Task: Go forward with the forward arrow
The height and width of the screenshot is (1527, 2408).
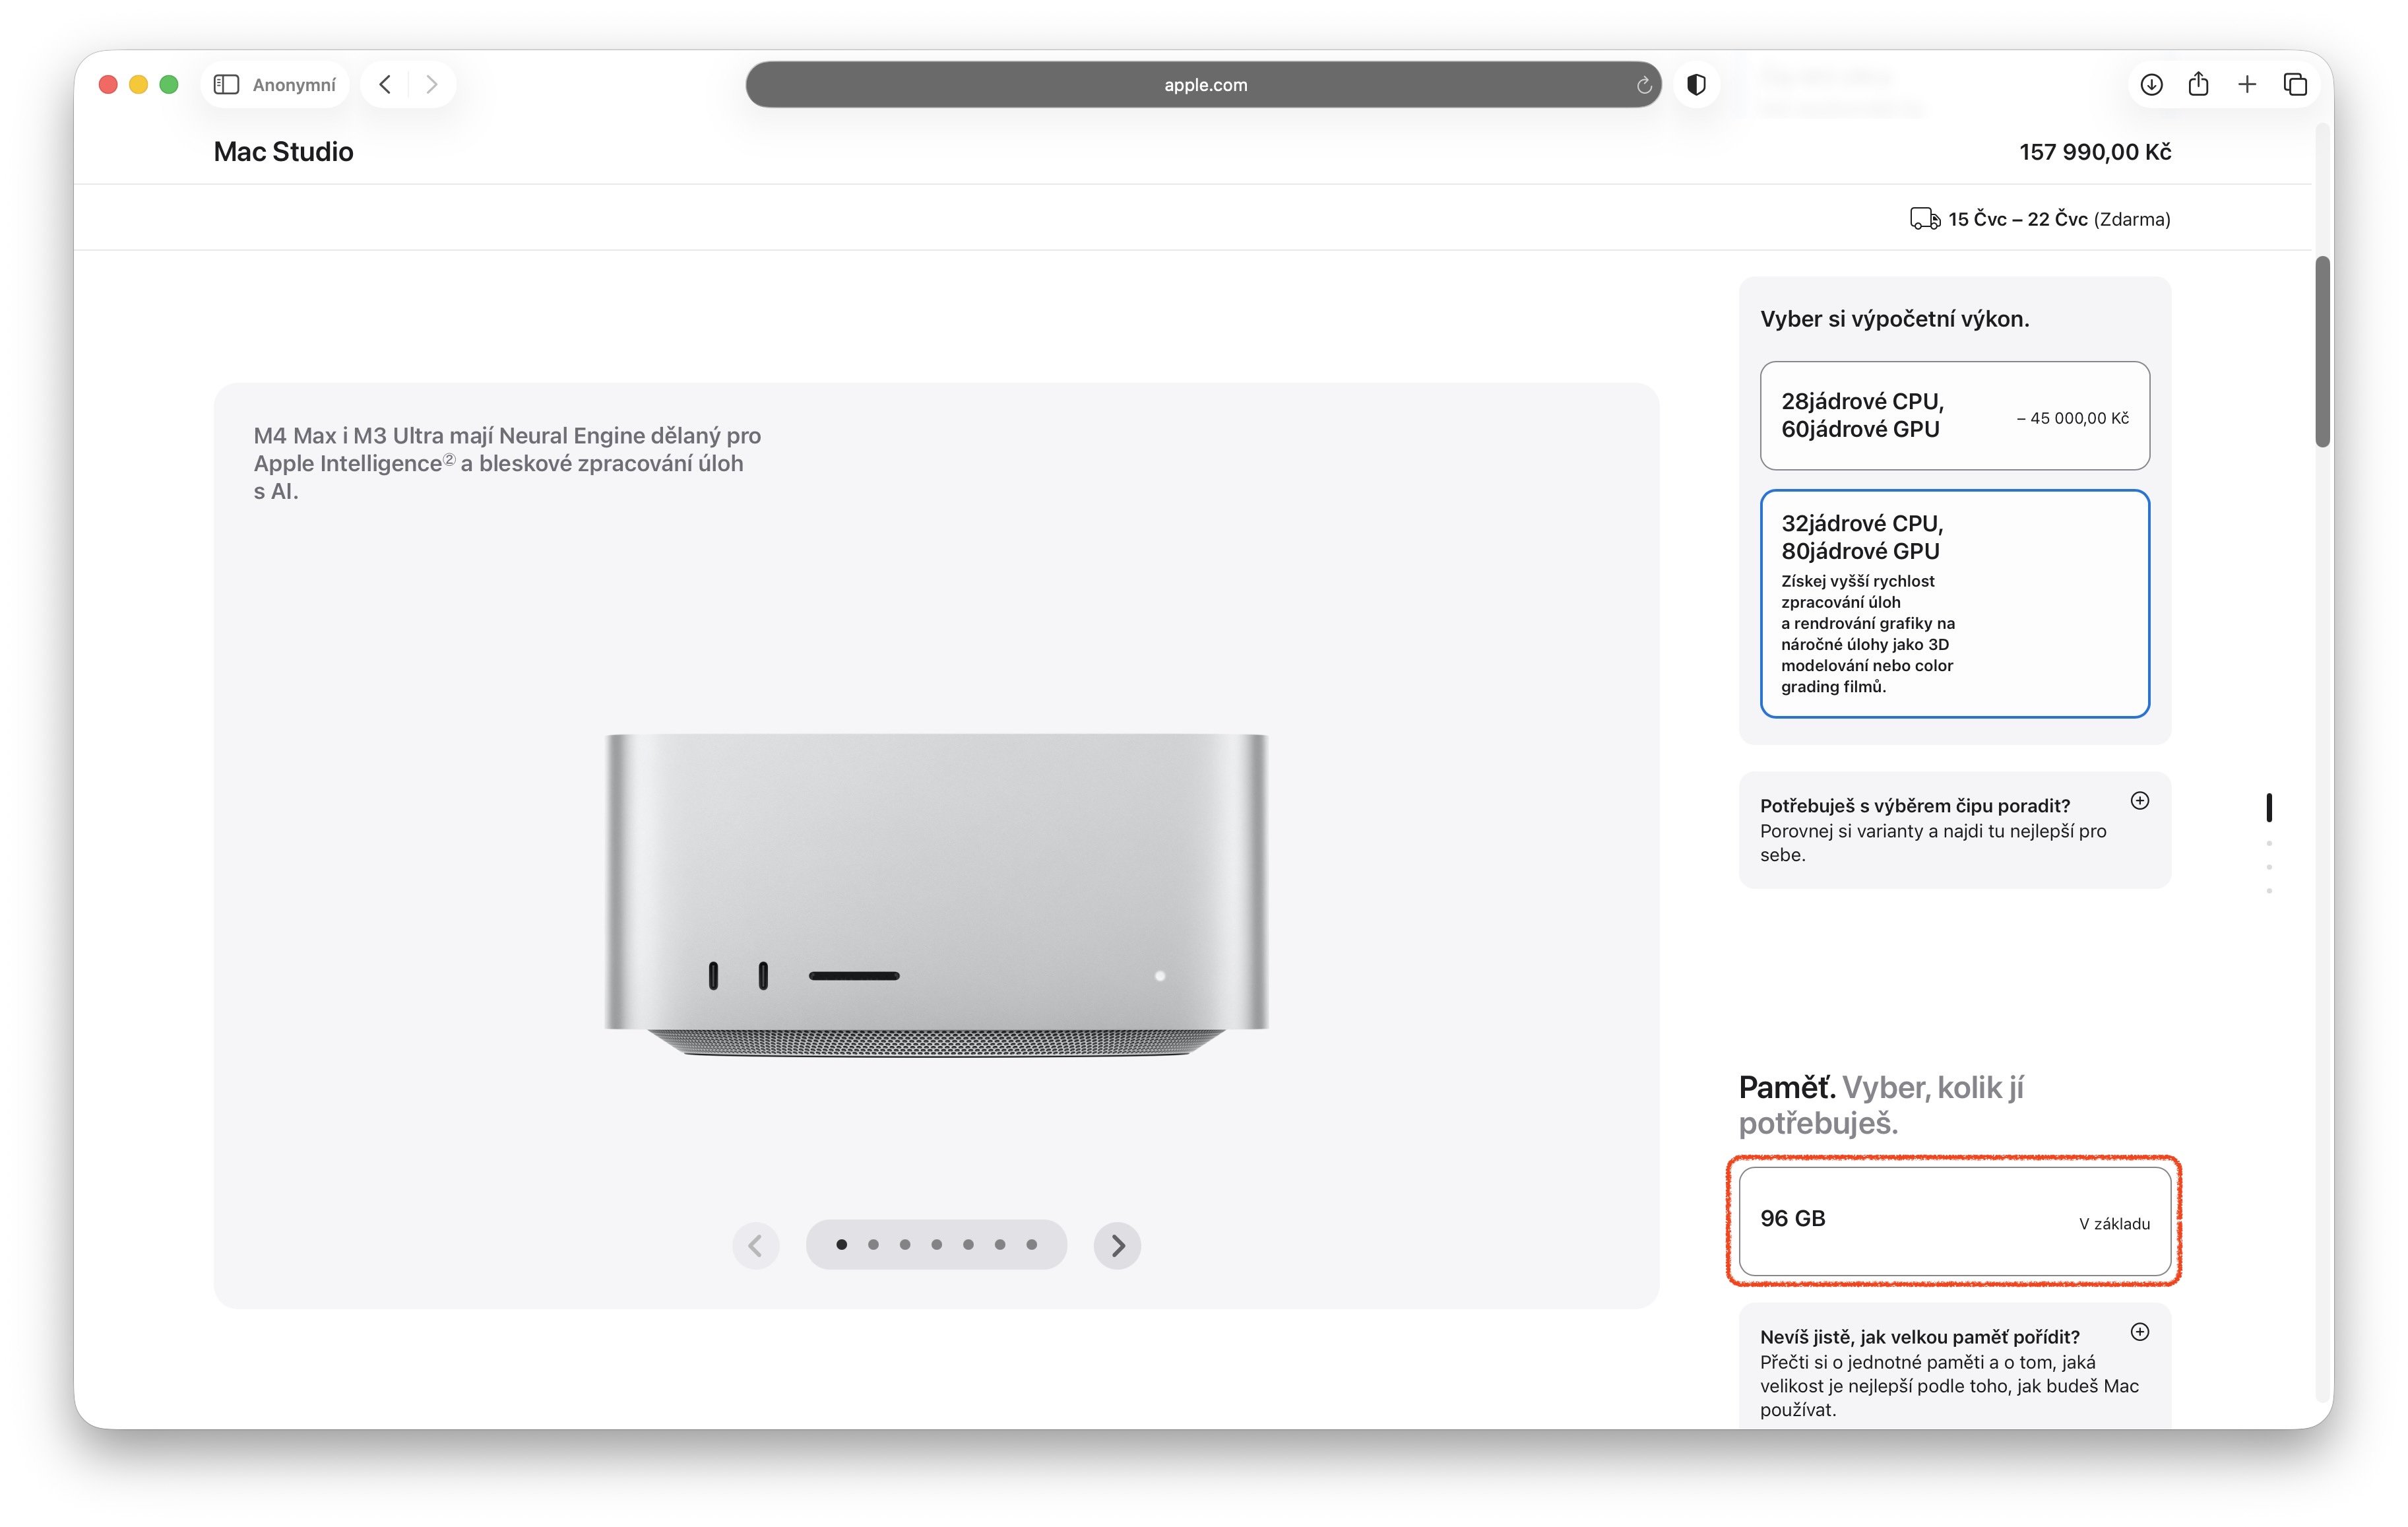Action: (x=432, y=85)
